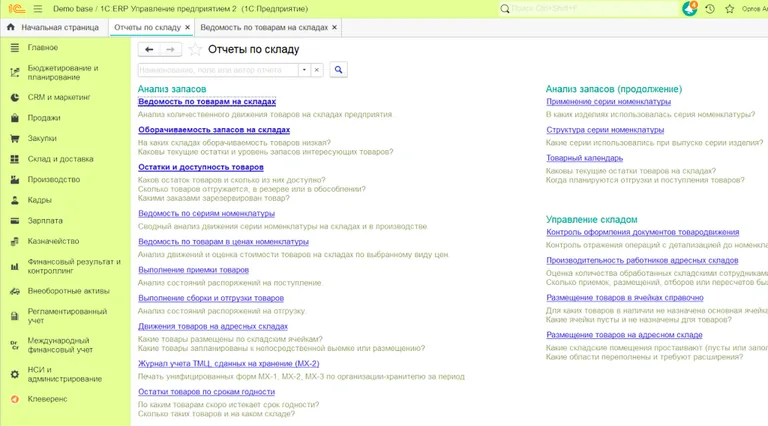
Task: Close the Отчеты по складу tab
Action: (185, 27)
